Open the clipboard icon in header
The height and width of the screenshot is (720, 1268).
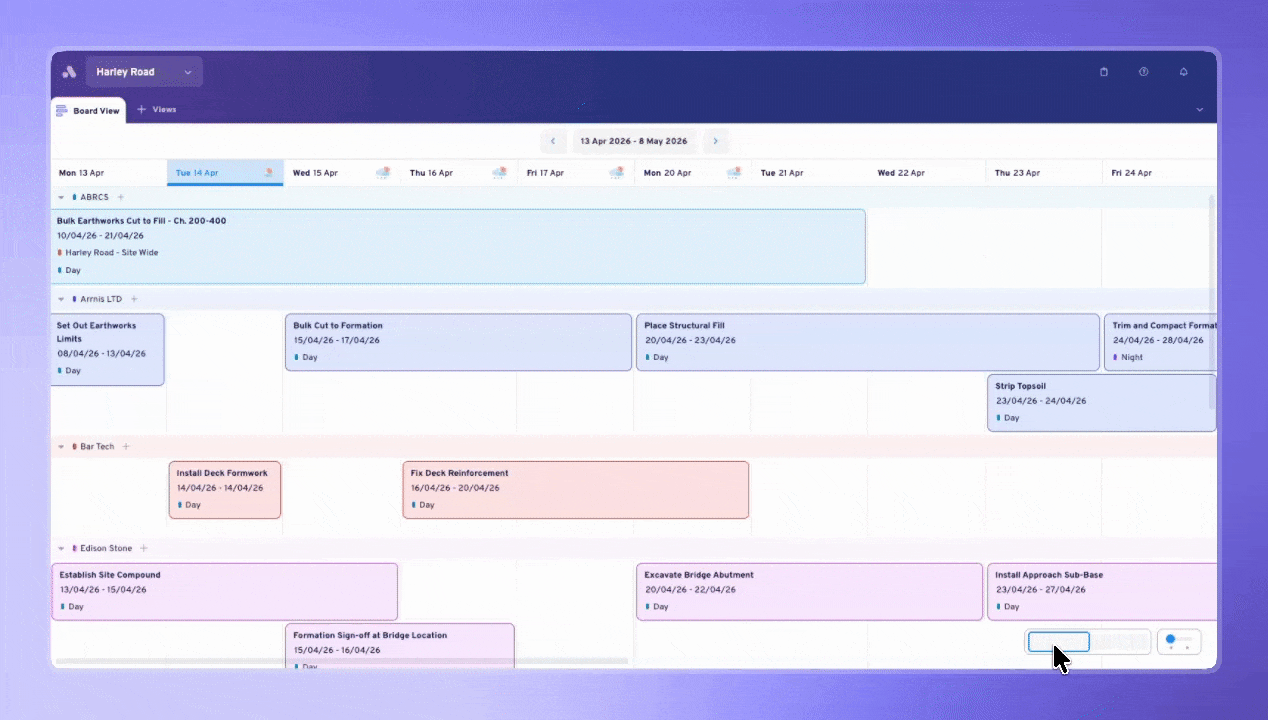[1104, 72]
